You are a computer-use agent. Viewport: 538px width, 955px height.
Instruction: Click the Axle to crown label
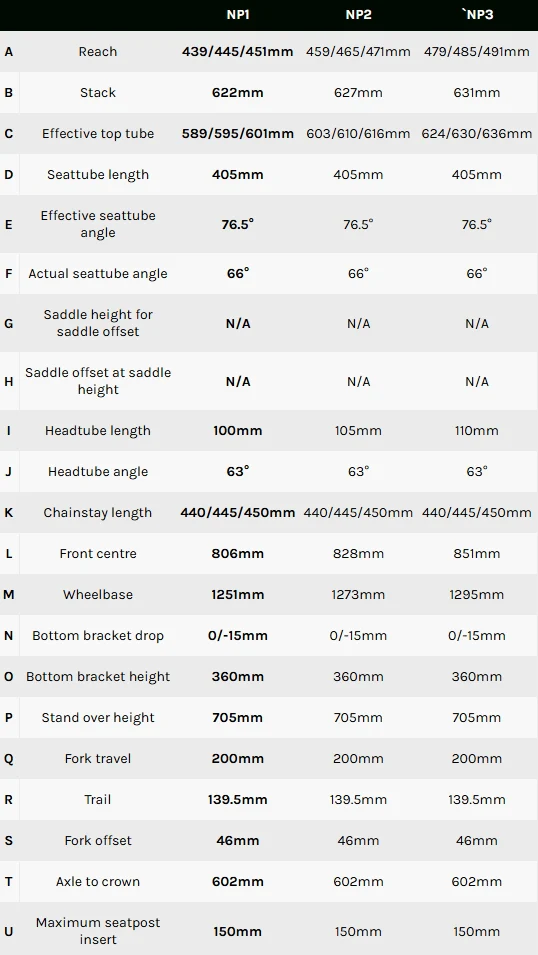pyautogui.click(x=97, y=881)
